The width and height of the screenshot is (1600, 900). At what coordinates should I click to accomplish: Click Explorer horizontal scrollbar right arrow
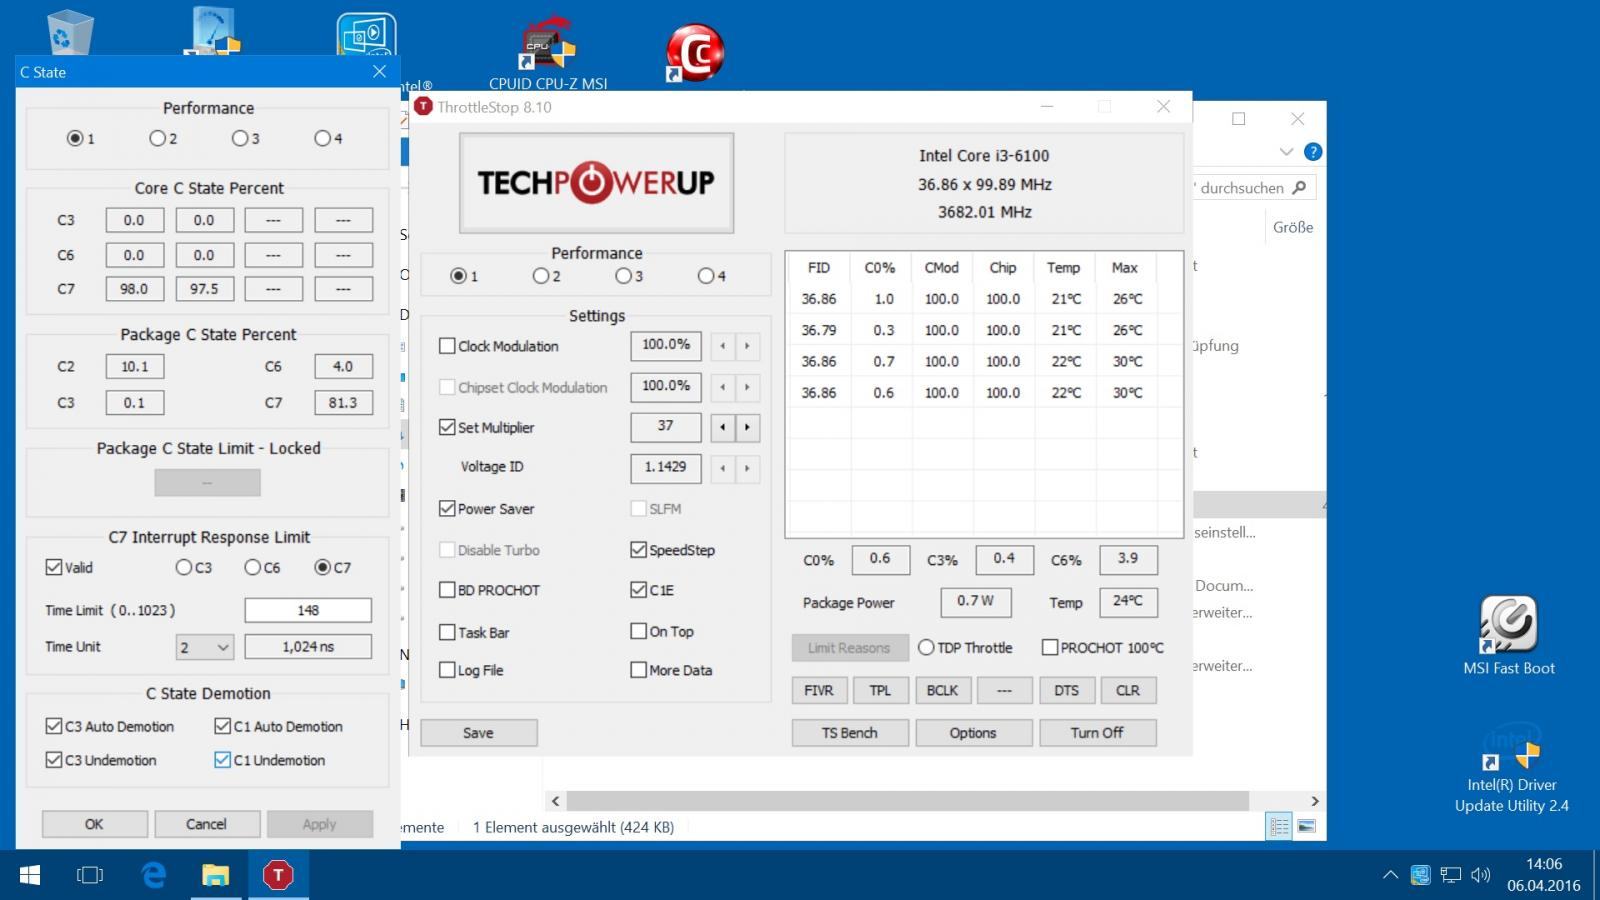click(x=1315, y=801)
